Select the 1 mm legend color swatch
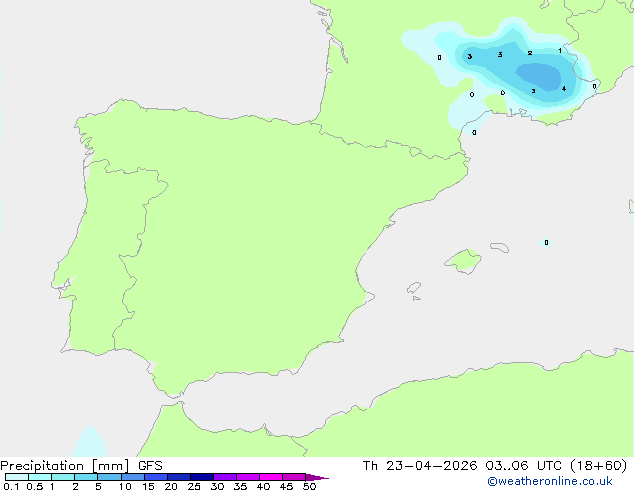 [x=63, y=477]
